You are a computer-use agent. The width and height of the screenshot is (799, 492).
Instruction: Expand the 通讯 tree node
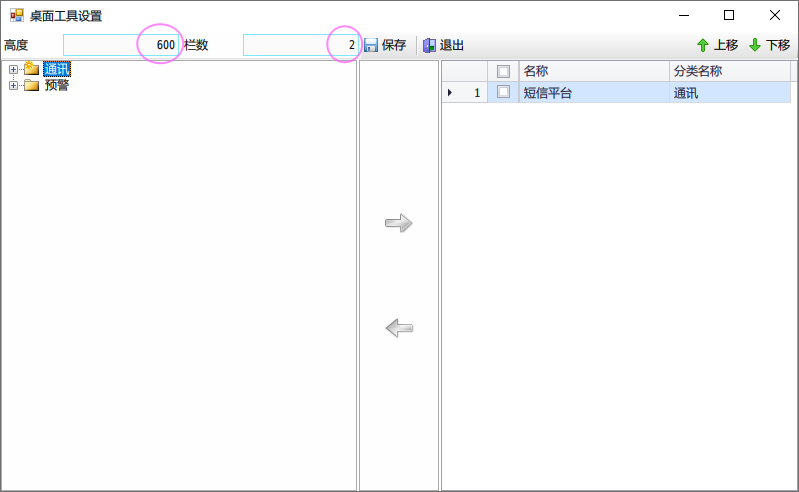[x=13, y=69]
